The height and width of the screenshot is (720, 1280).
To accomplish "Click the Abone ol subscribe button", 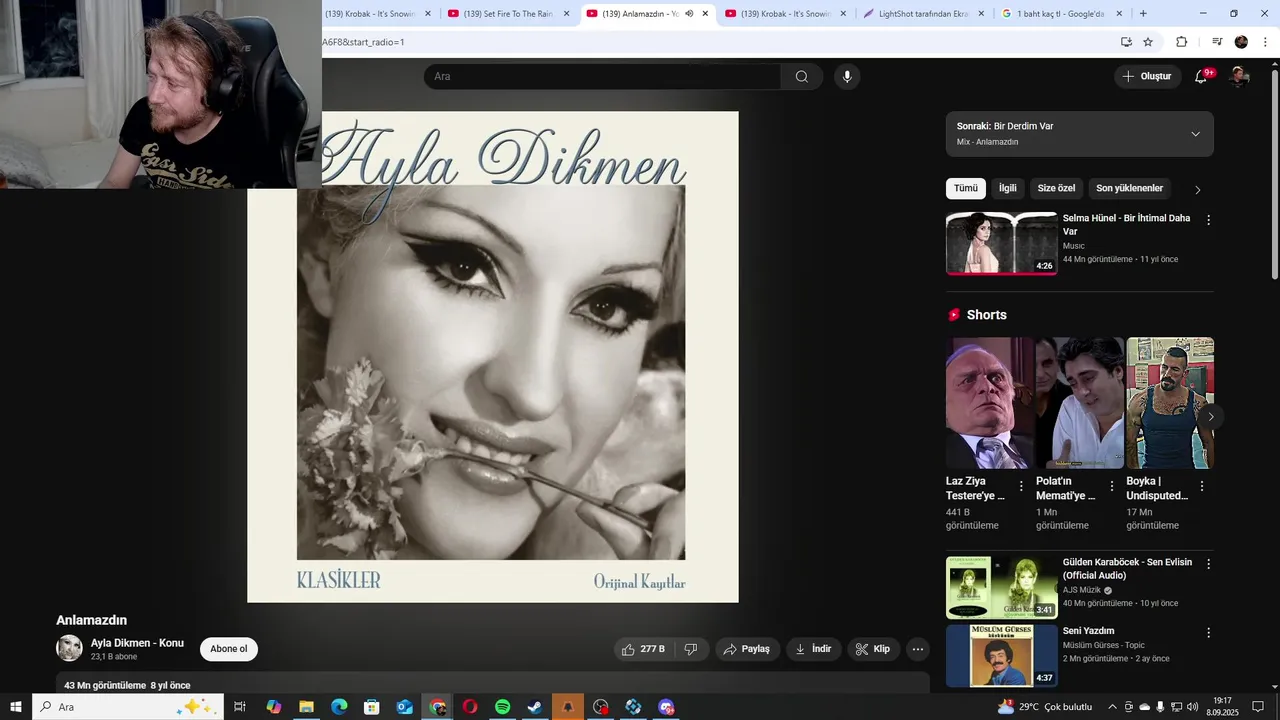I will (x=229, y=649).
